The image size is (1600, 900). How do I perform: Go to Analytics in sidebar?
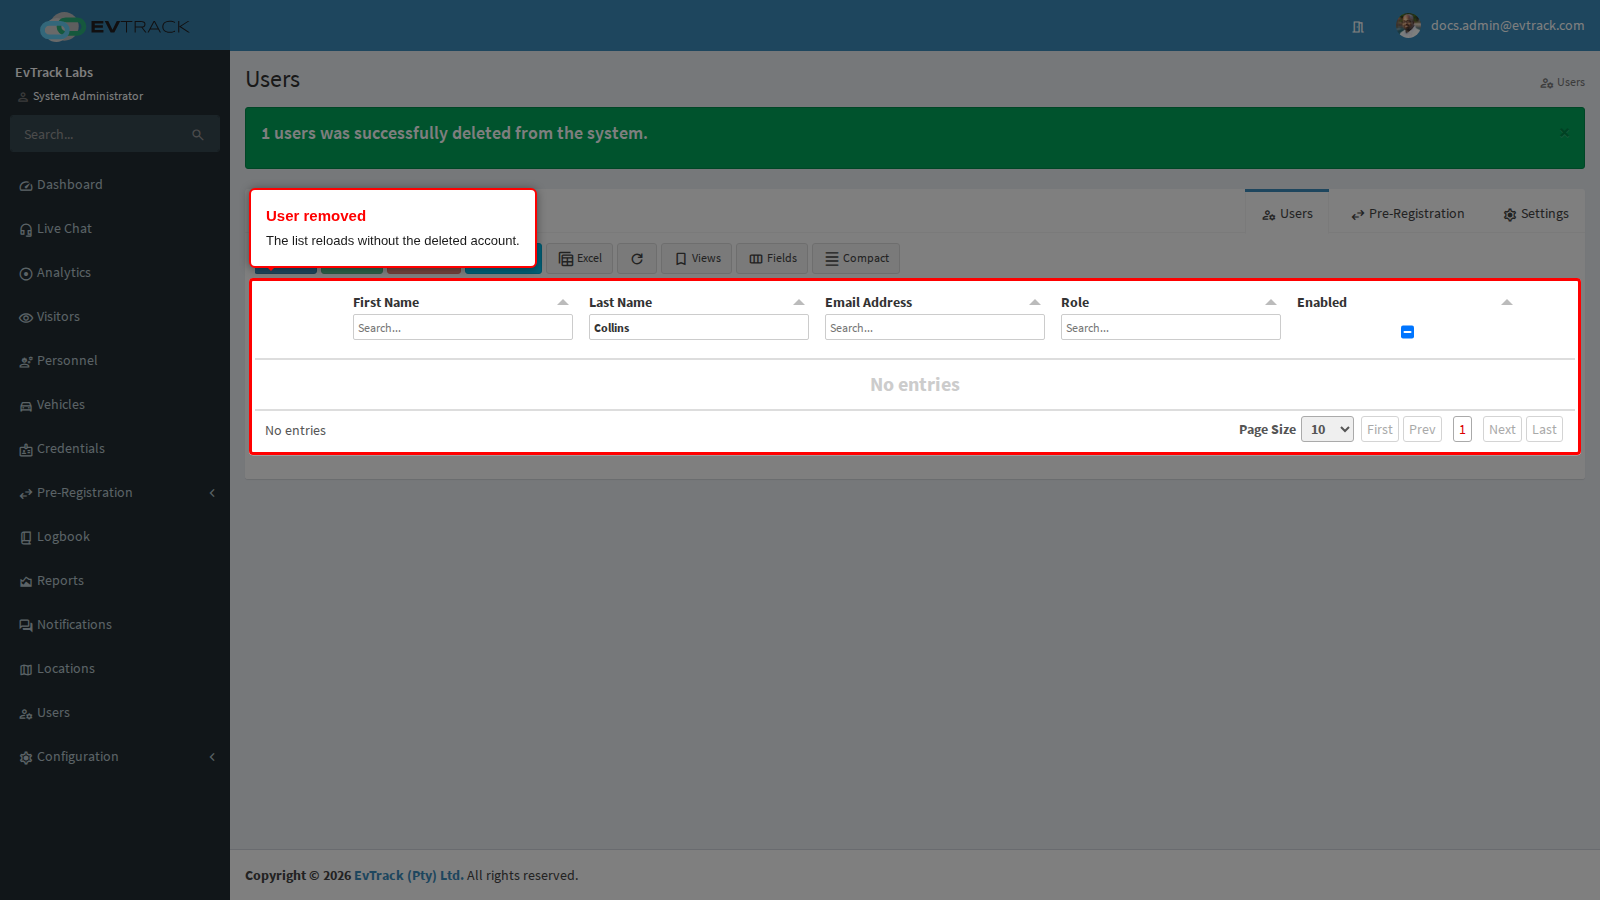pos(56,273)
